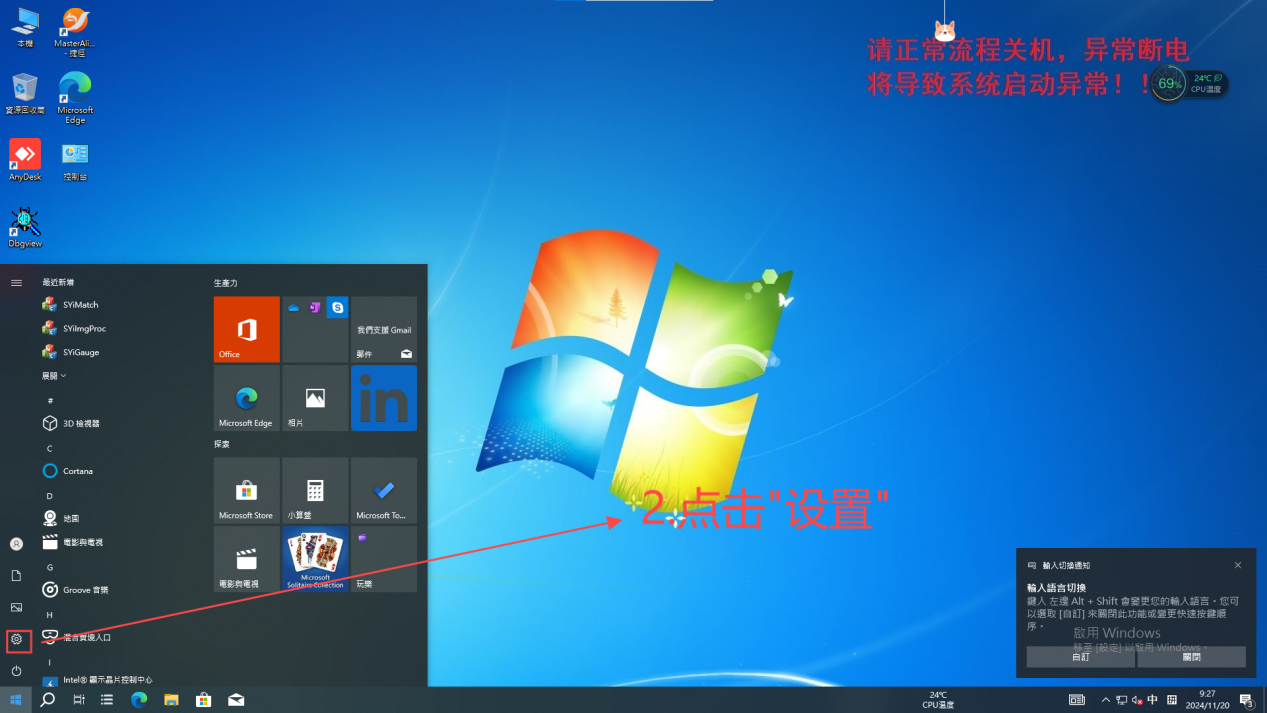Open the 小算盤 calculator tile
This screenshot has height=713, width=1267.
(315, 491)
